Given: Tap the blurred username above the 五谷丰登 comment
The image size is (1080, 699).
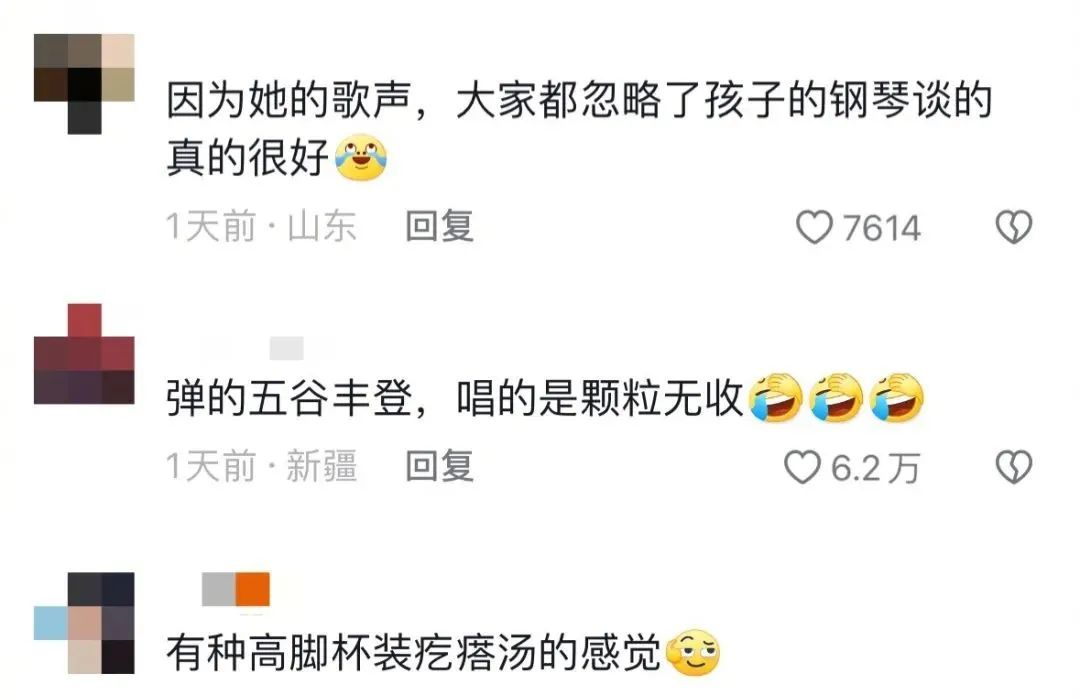Looking at the screenshot, I should click(x=286, y=348).
